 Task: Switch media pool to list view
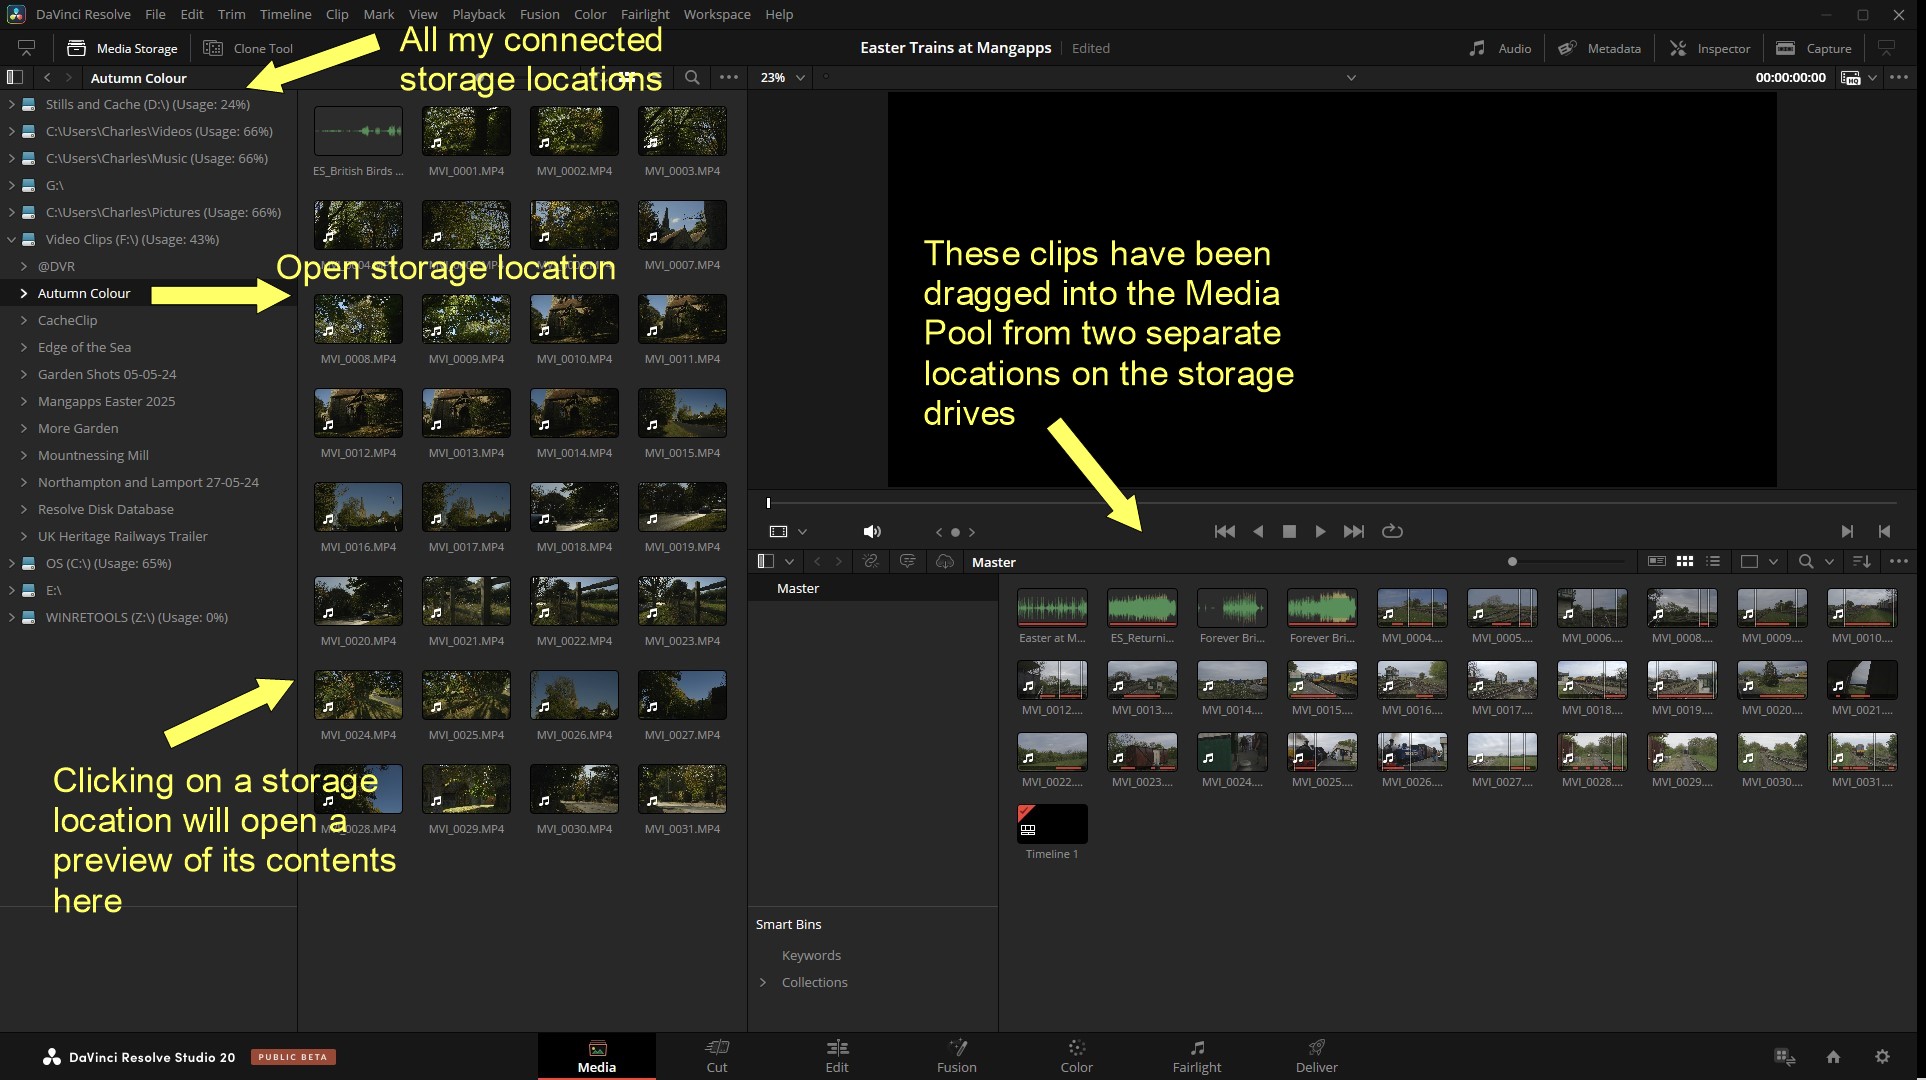(1713, 562)
